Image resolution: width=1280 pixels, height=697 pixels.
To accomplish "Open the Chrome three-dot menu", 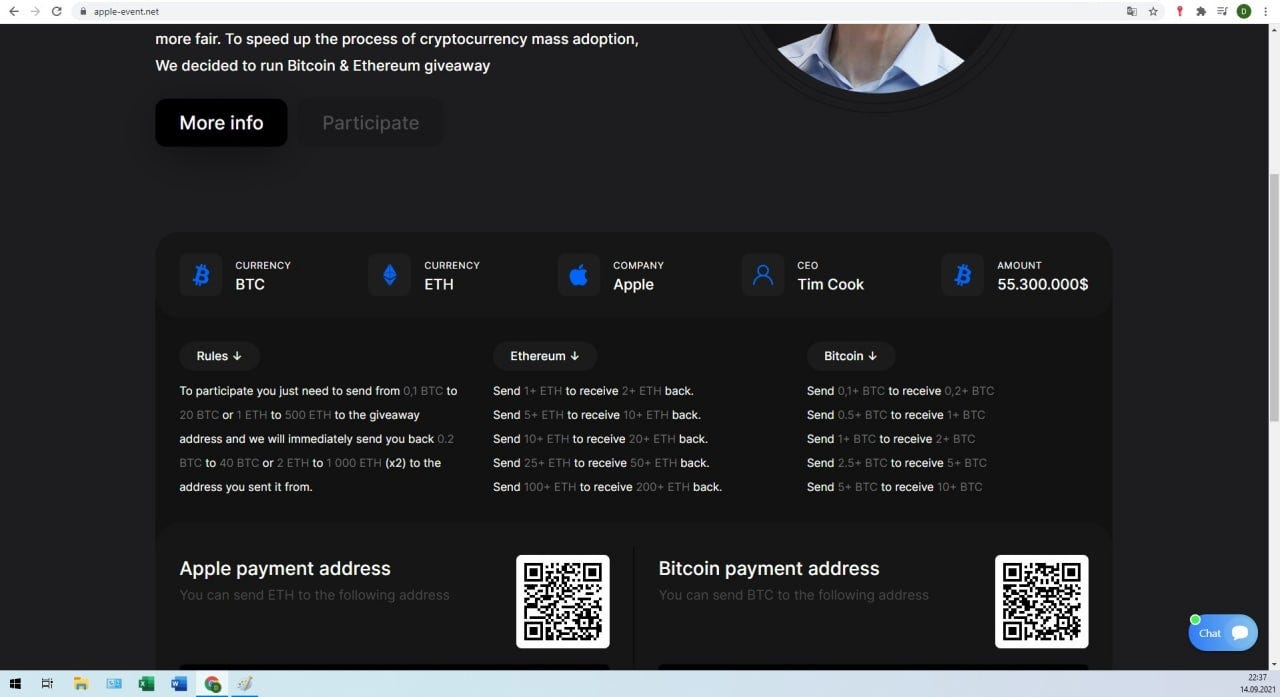I will point(1266,11).
